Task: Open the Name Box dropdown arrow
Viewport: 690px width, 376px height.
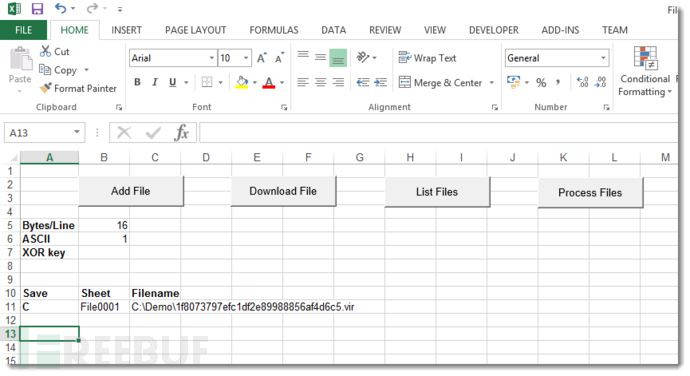Action: pos(77,132)
